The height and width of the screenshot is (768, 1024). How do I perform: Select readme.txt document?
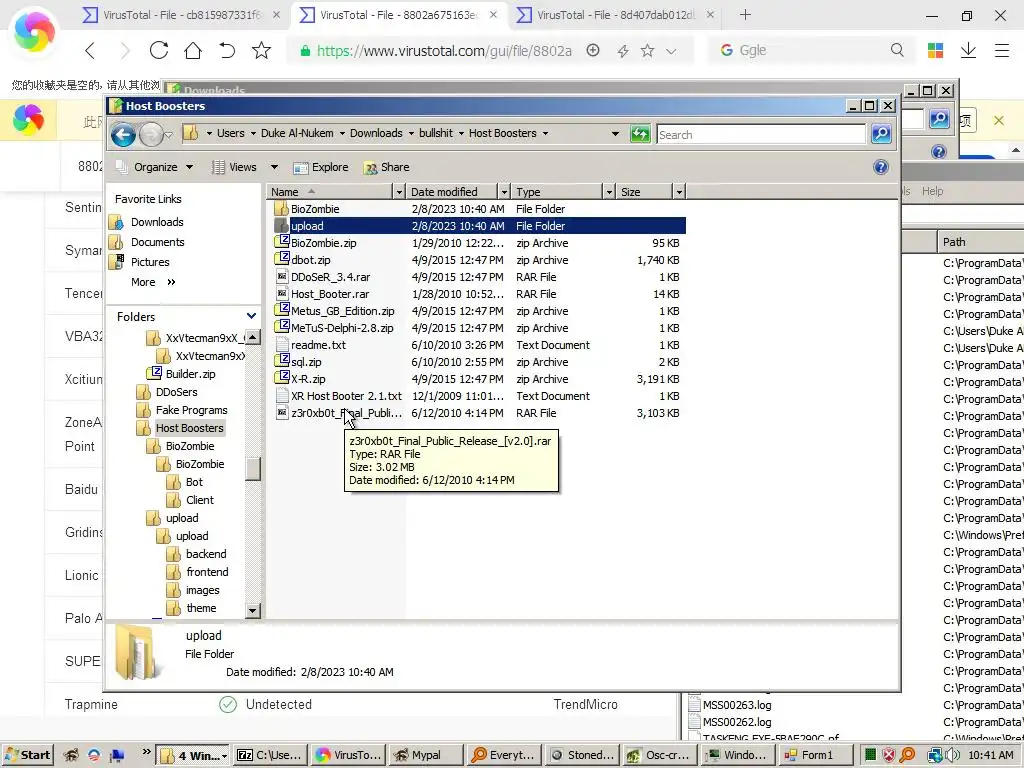click(318, 345)
